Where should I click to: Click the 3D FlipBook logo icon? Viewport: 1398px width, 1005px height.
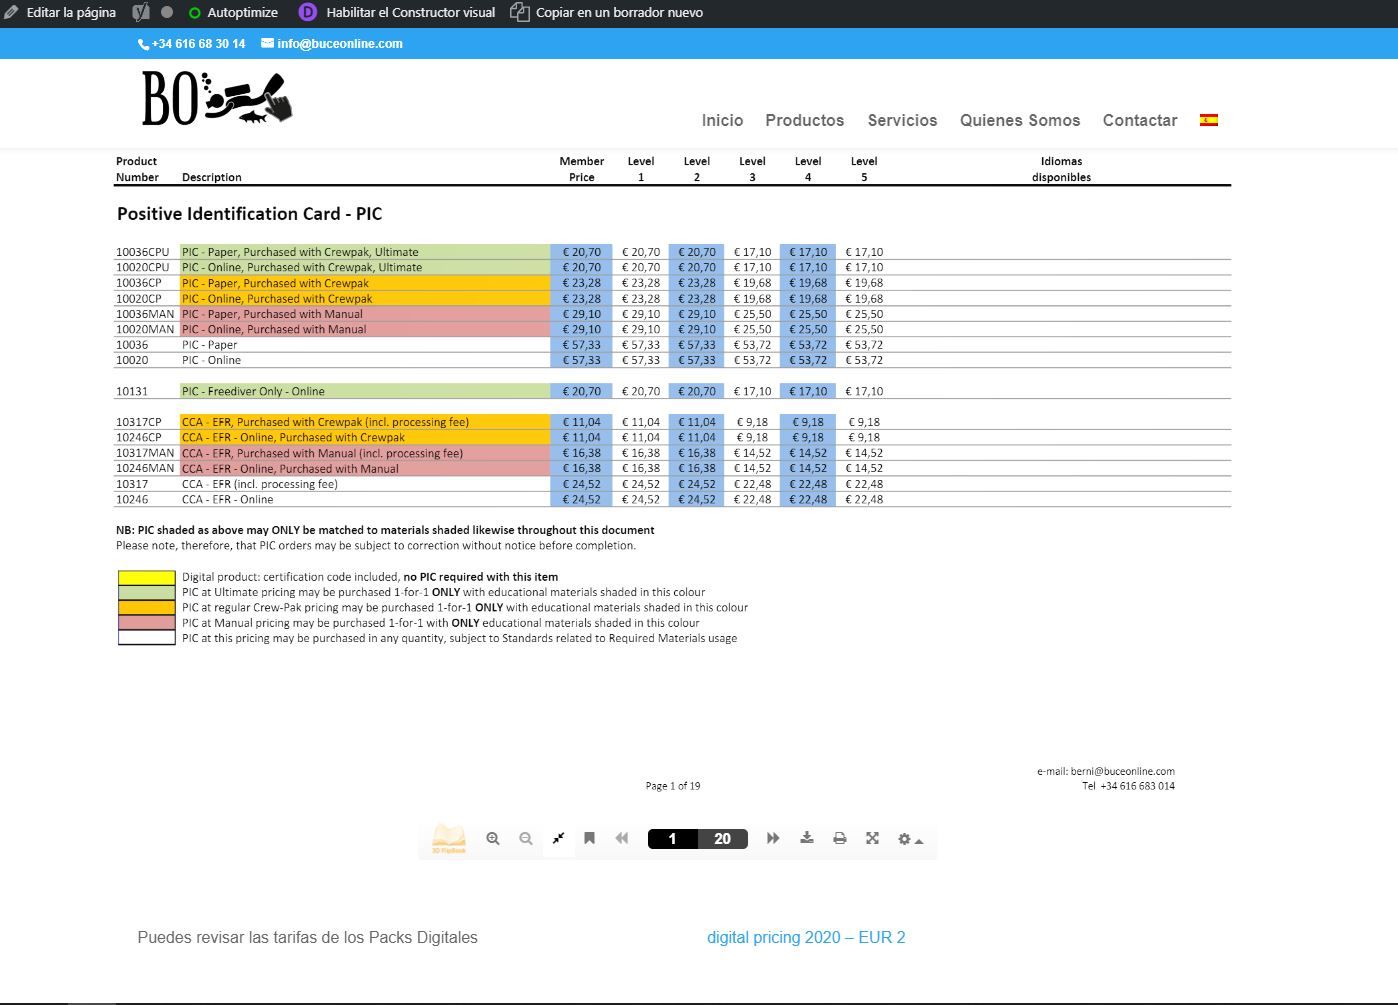click(x=449, y=838)
